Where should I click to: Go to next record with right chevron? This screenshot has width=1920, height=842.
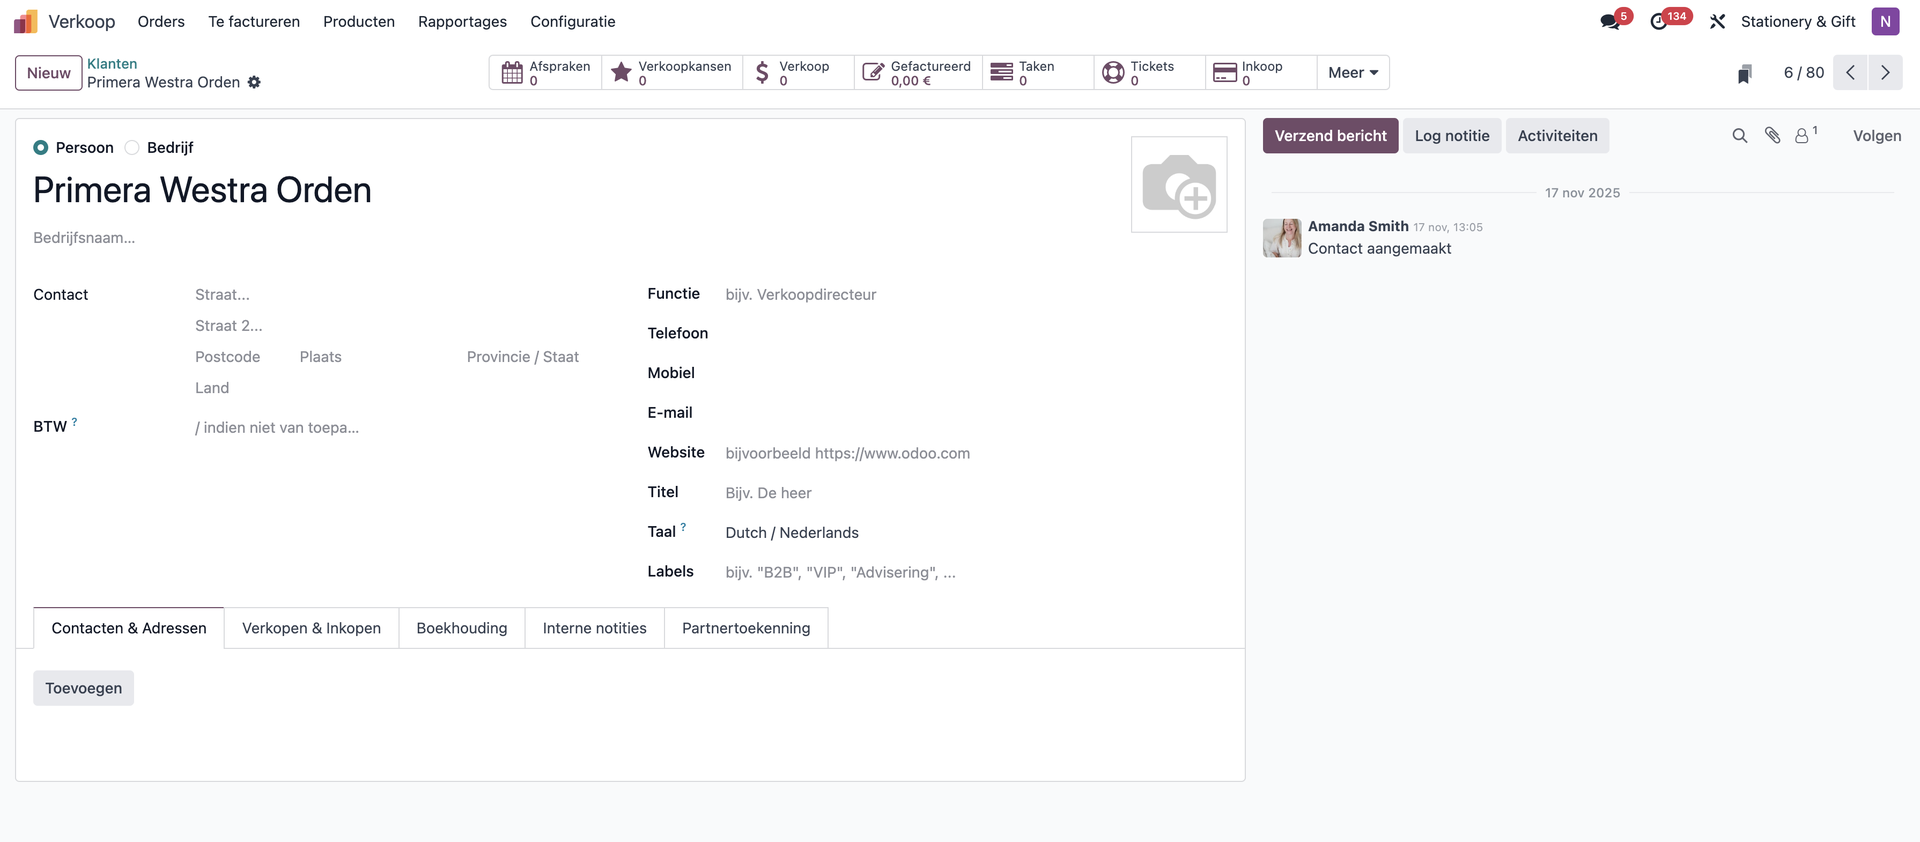[1885, 73]
